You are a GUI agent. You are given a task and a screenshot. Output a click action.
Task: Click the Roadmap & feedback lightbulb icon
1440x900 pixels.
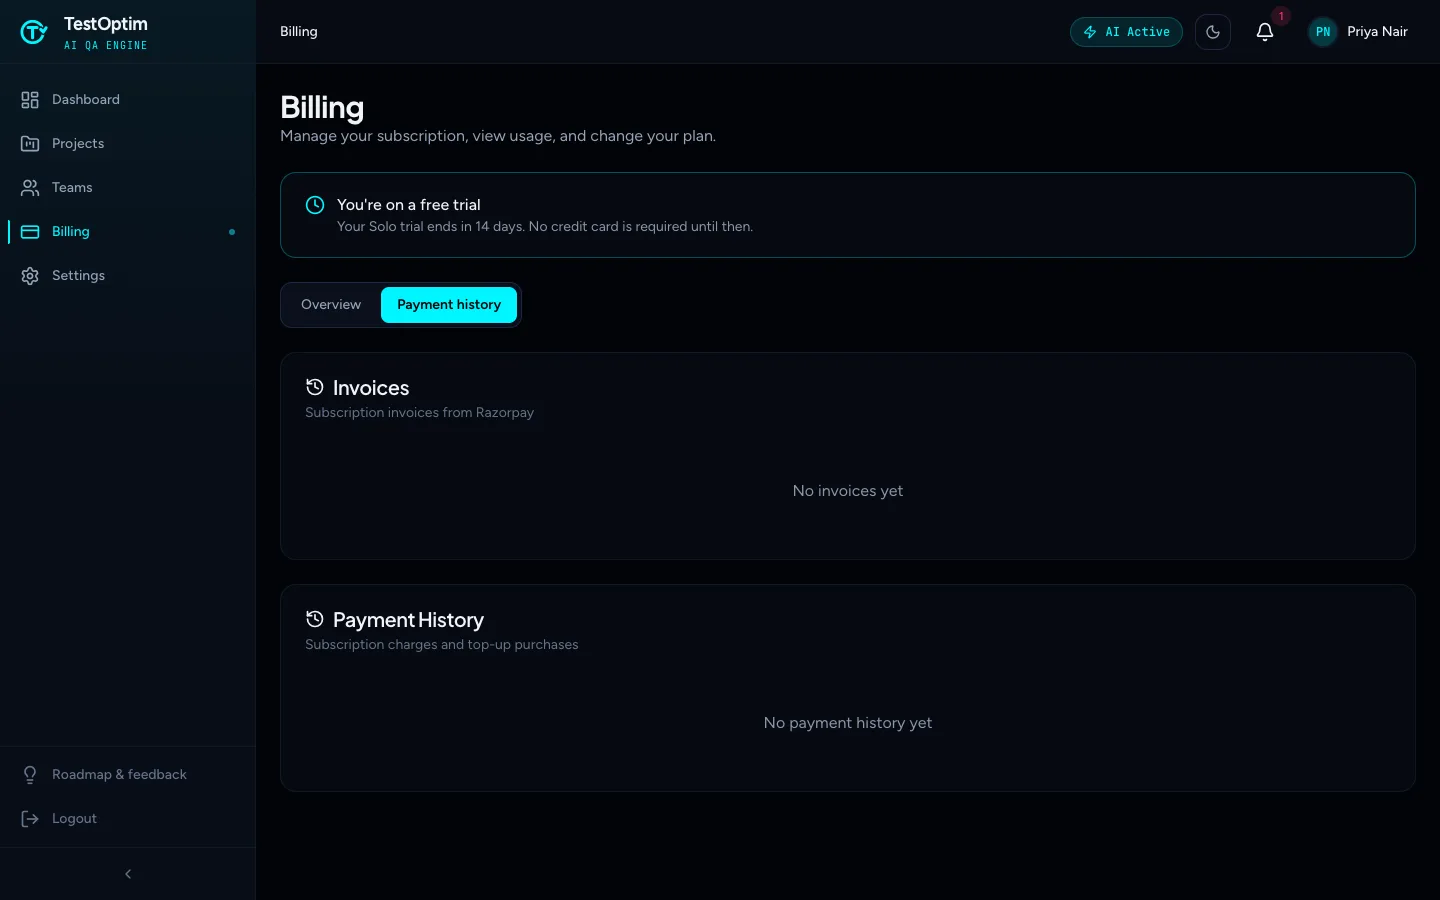30,775
